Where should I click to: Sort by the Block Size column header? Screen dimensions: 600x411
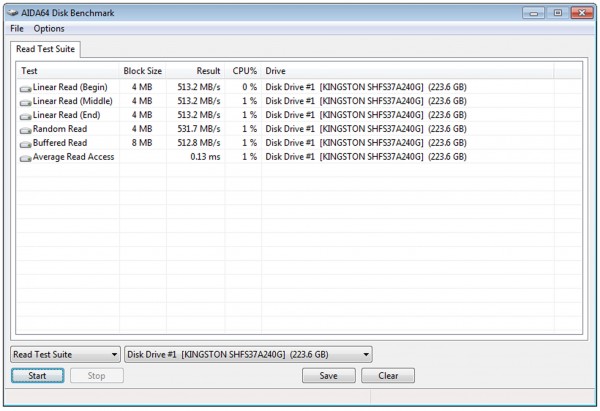tap(143, 71)
